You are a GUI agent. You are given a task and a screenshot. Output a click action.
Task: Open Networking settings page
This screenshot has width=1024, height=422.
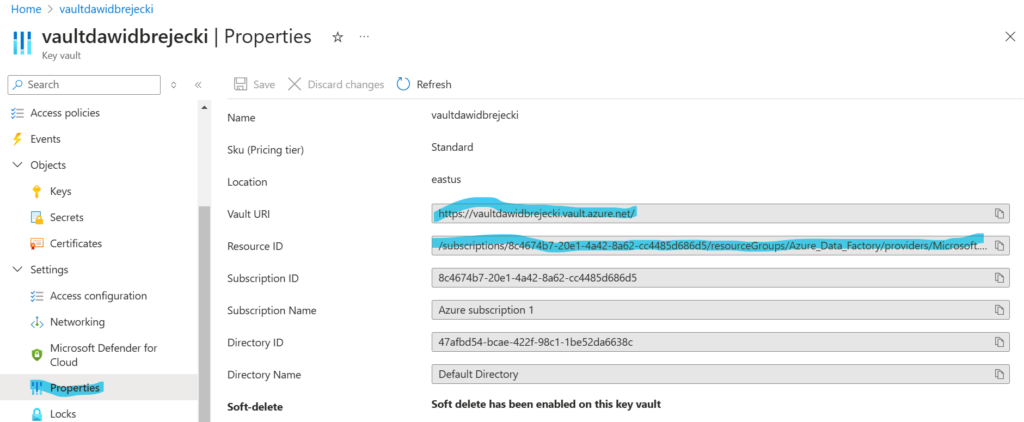tap(77, 322)
